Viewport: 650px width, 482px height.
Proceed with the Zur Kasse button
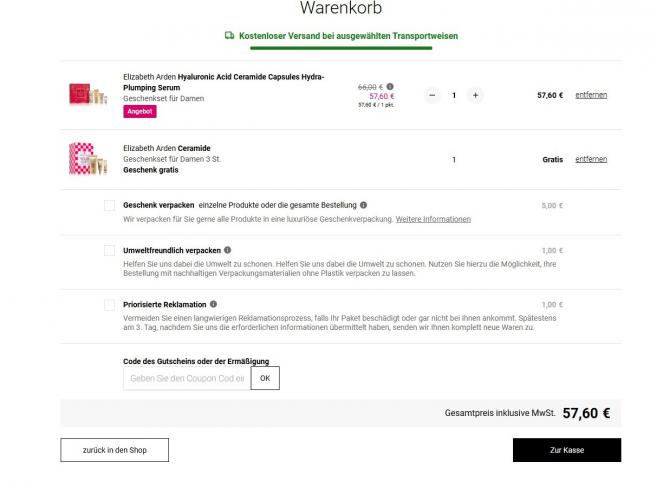point(567,450)
